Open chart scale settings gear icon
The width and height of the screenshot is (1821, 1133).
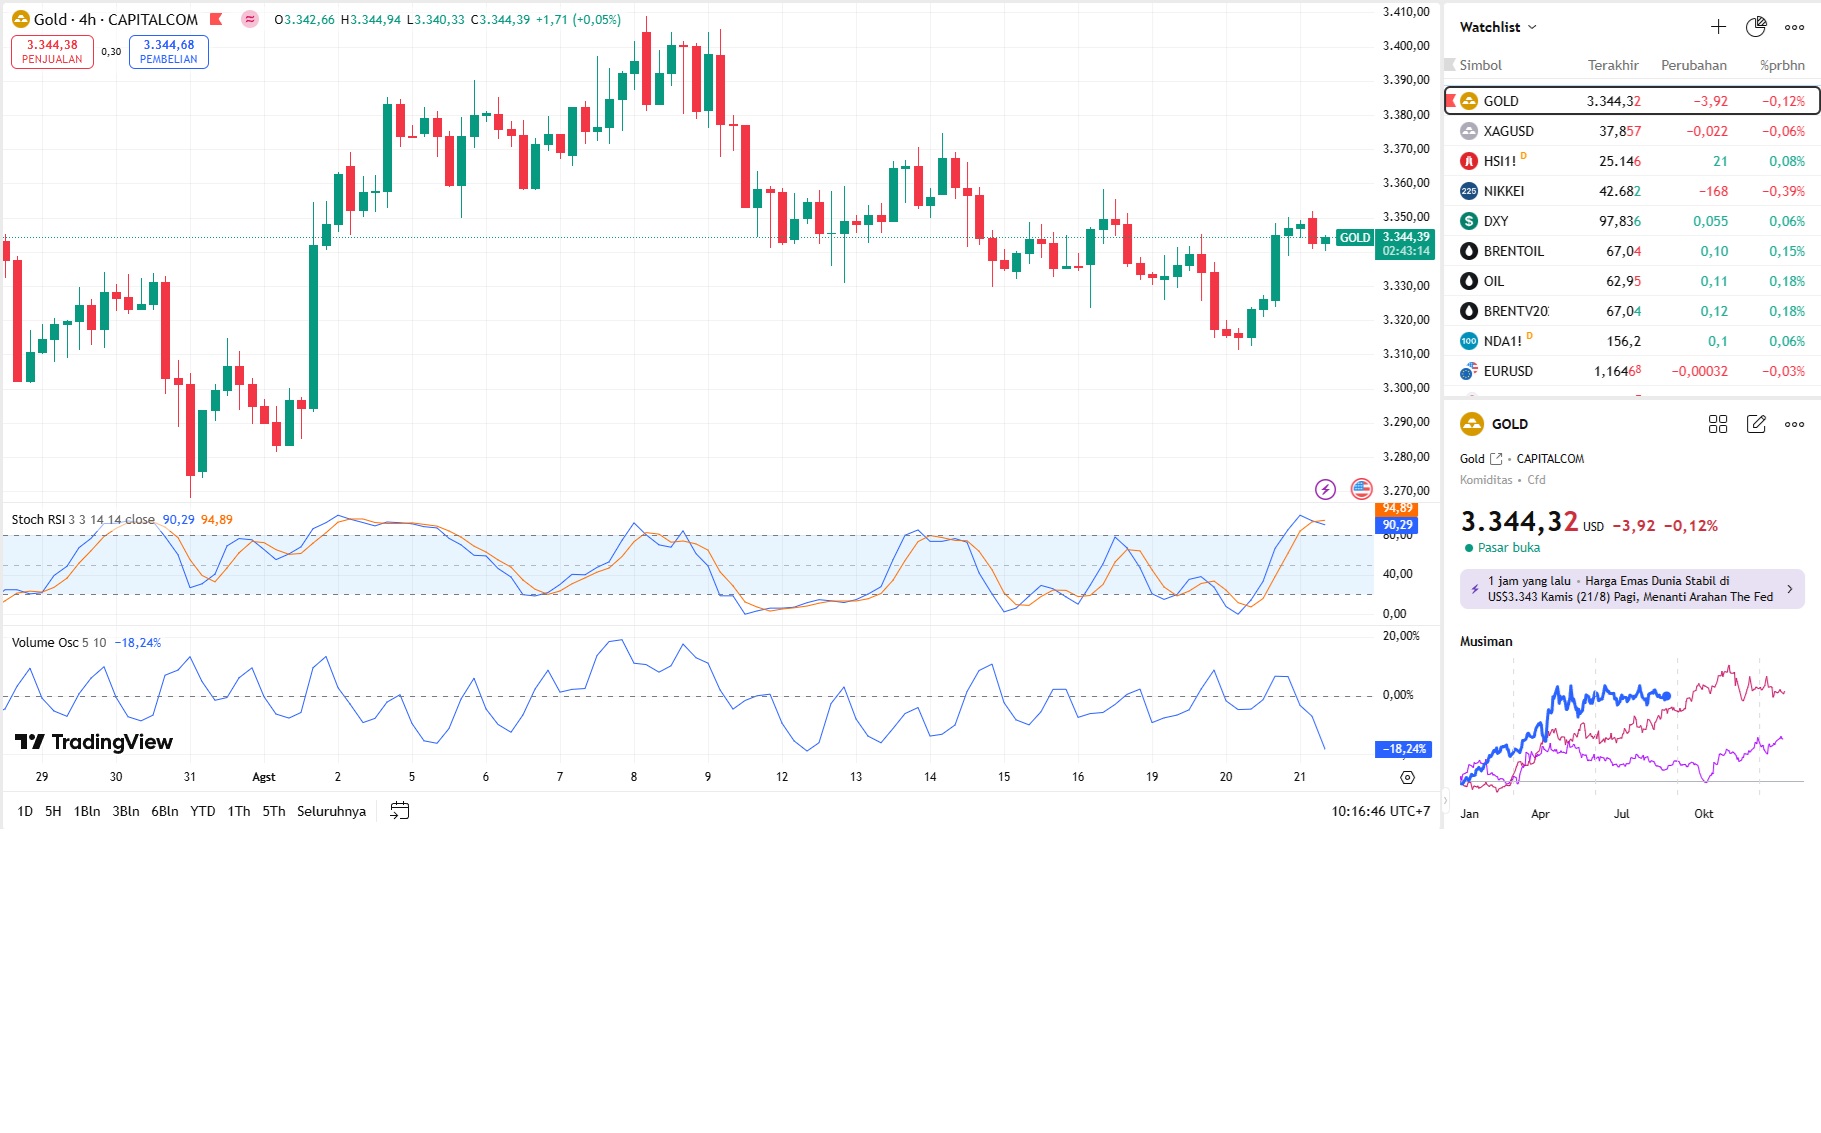point(1407,777)
